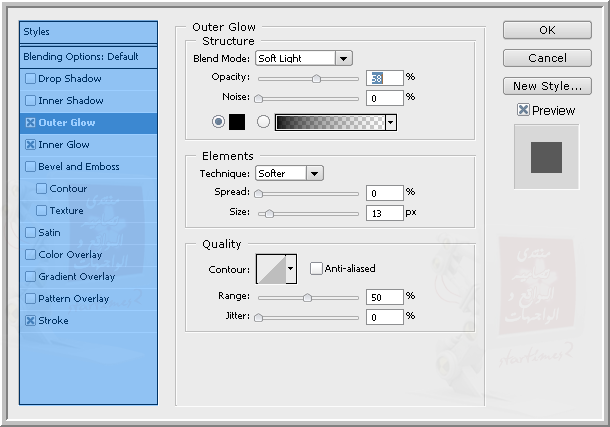The image size is (610, 427).
Task: Click the Contour curve thumbnail
Action: pyautogui.click(x=271, y=268)
